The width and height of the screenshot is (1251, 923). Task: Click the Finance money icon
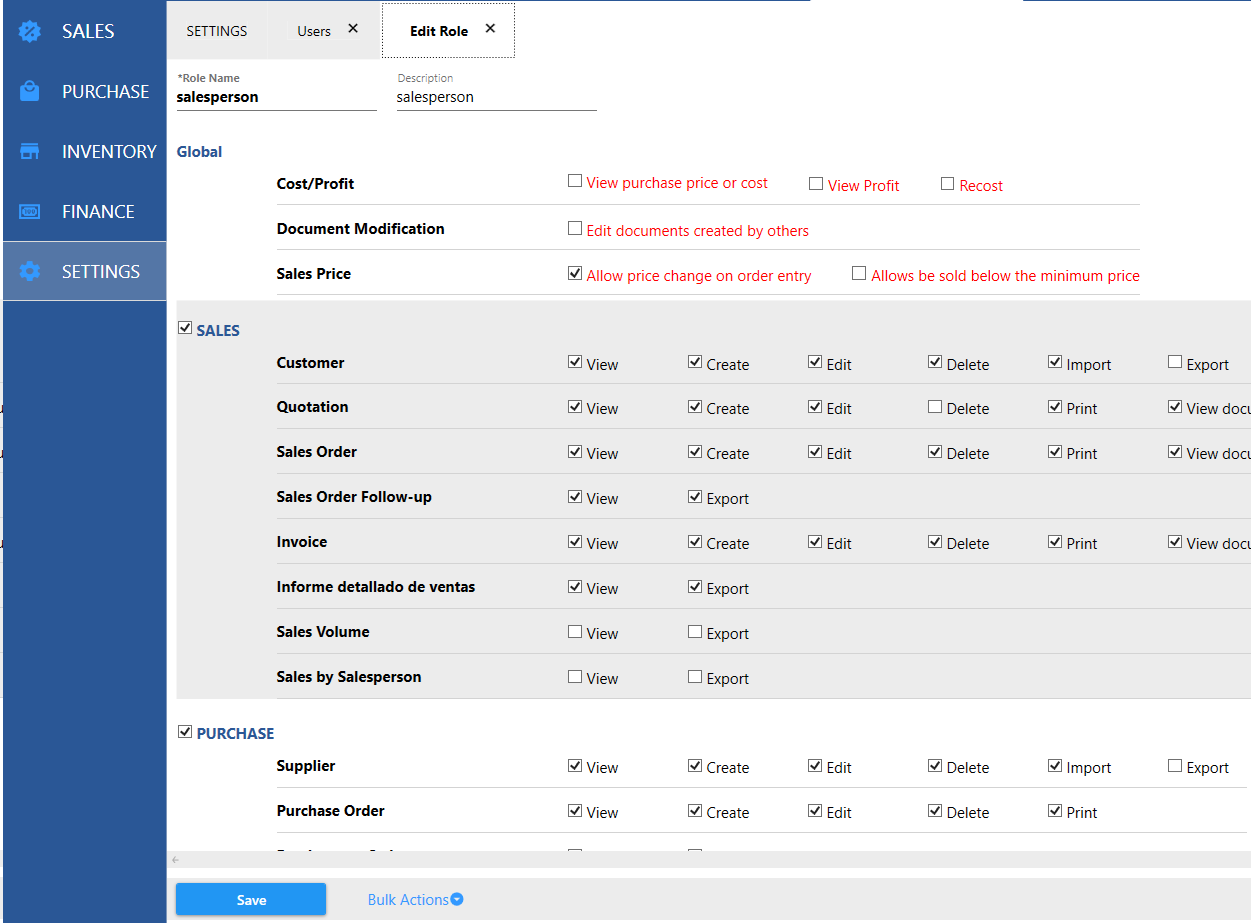click(30, 212)
